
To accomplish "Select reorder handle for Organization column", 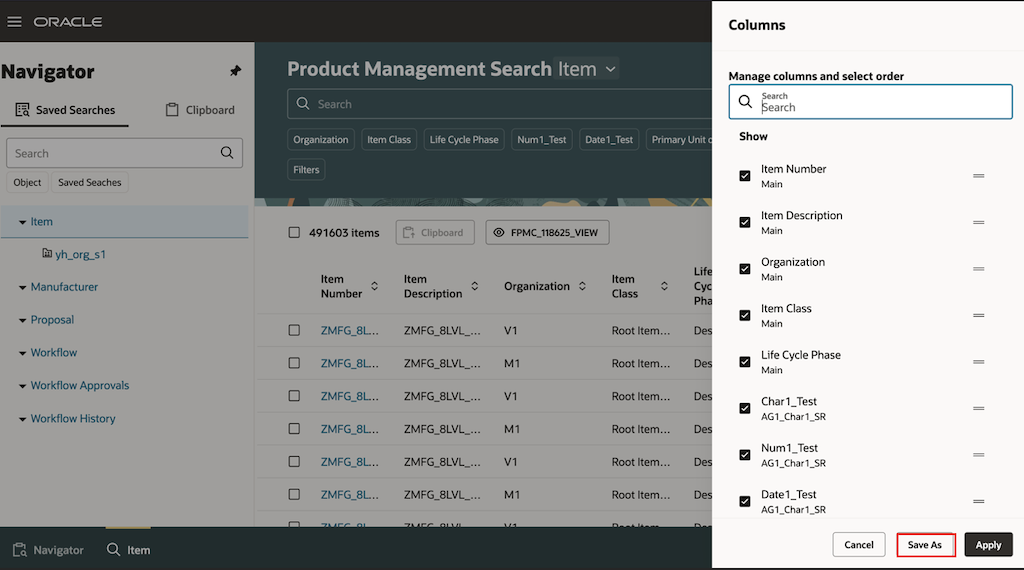I will [x=978, y=268].
